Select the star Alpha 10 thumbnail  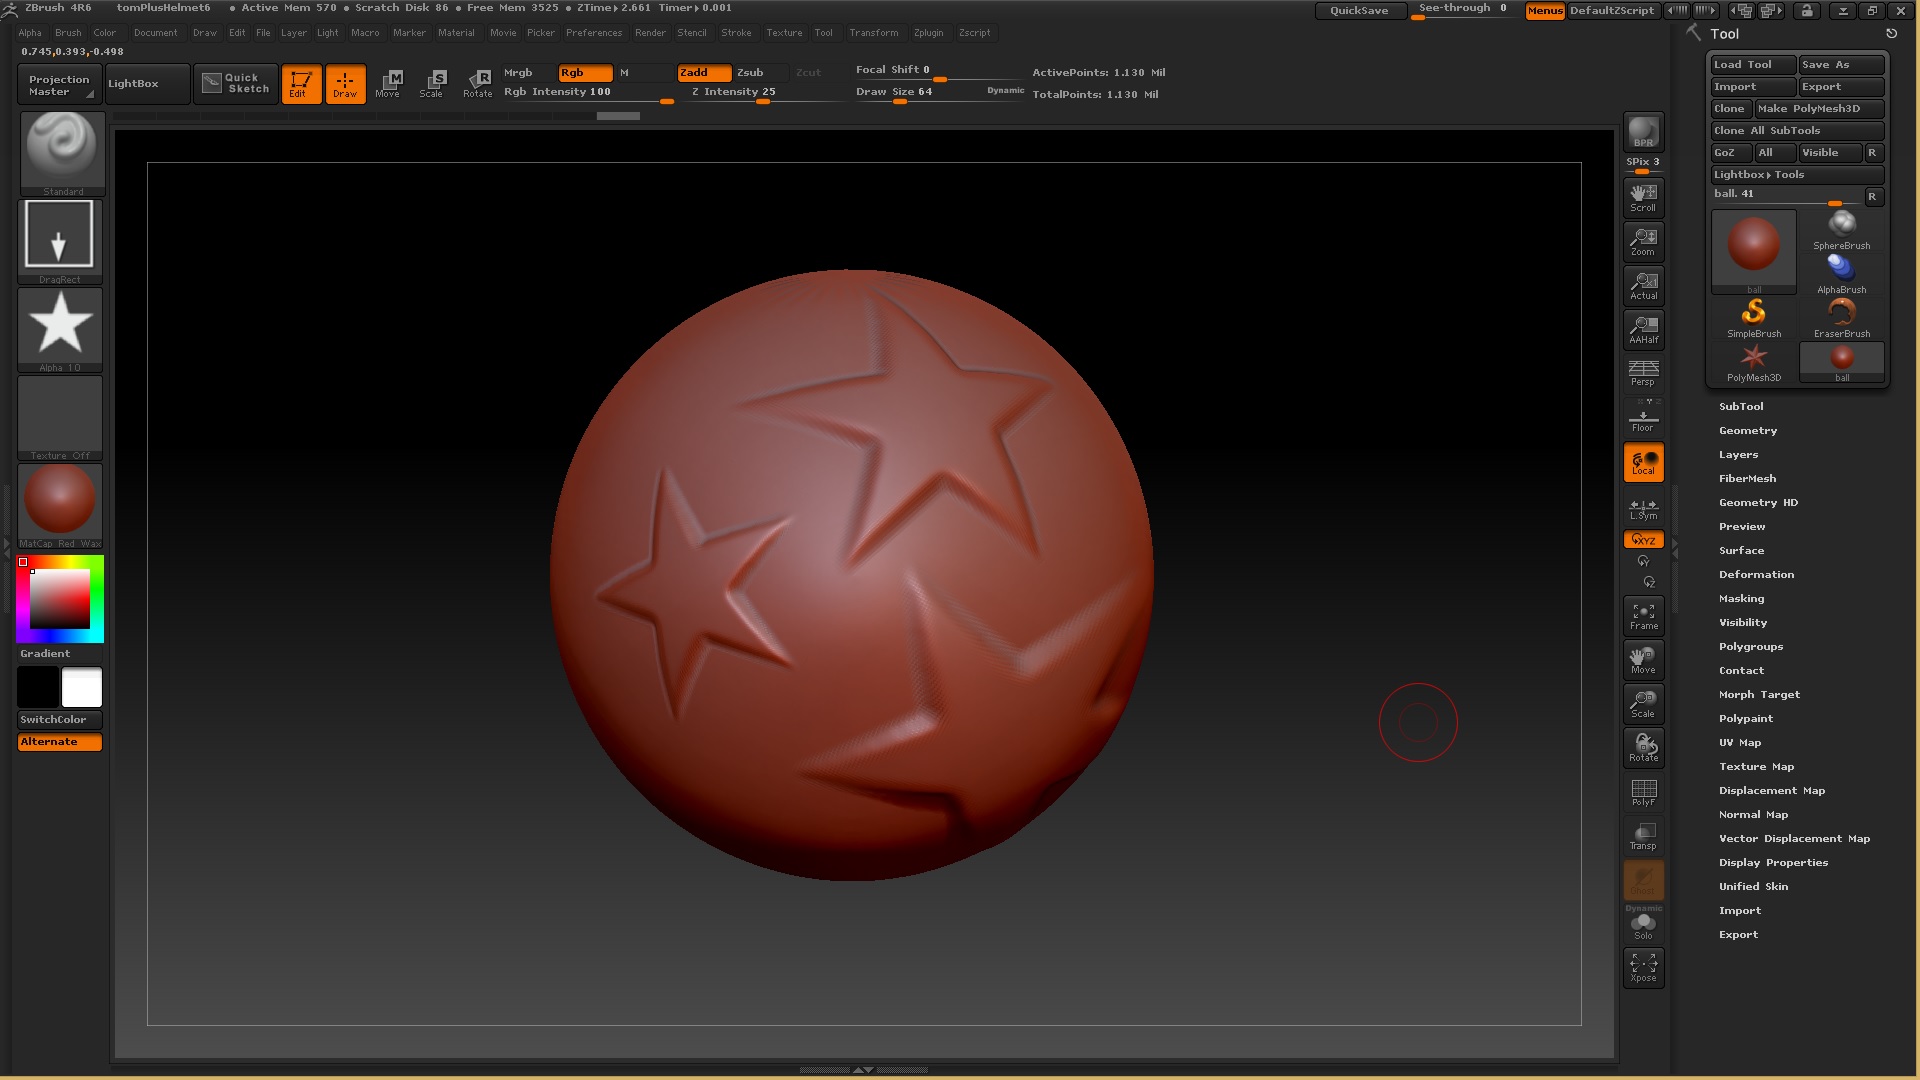pos(60,326)
